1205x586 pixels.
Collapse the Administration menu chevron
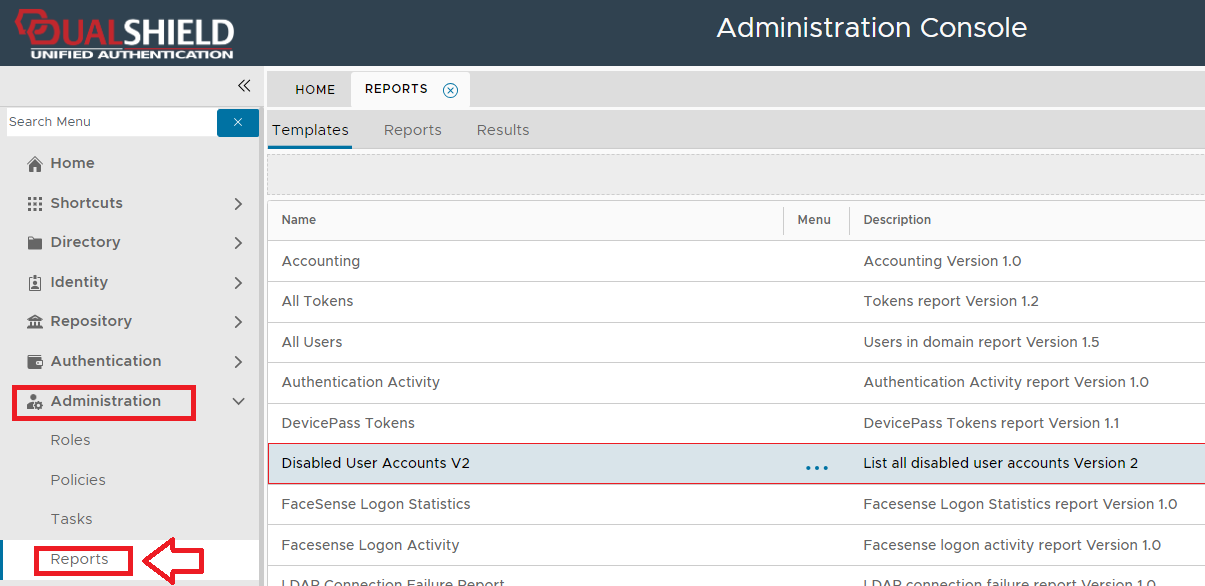click(x=238, y=402)
